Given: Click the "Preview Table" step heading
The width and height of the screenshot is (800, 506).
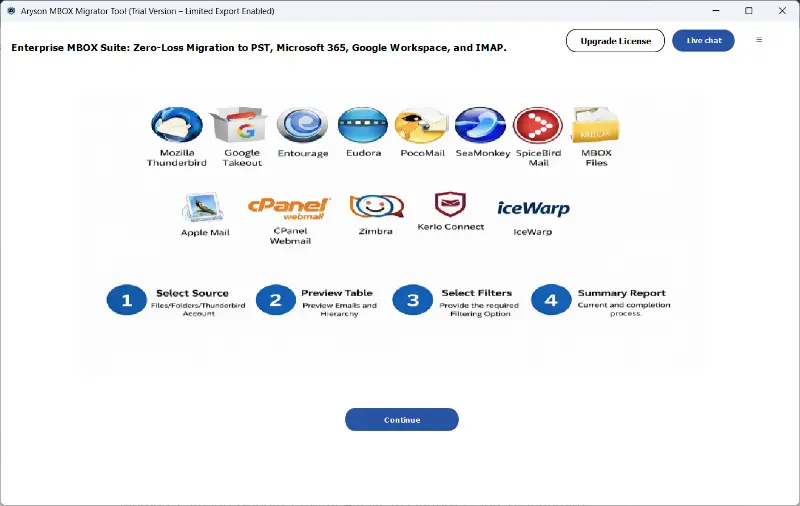Looking at the screenshot, I should (337, 293).
